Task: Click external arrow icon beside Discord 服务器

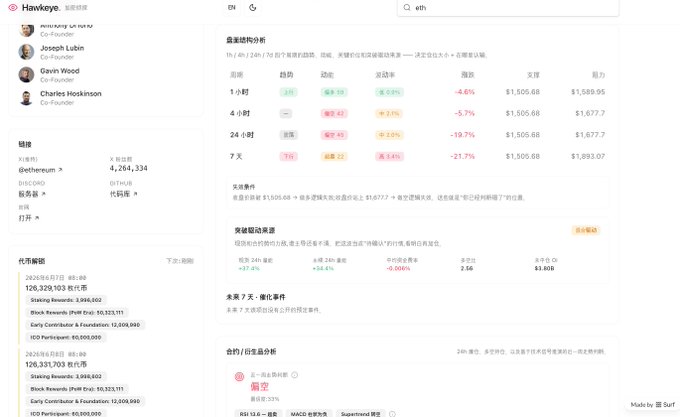Action: (43, 194)
